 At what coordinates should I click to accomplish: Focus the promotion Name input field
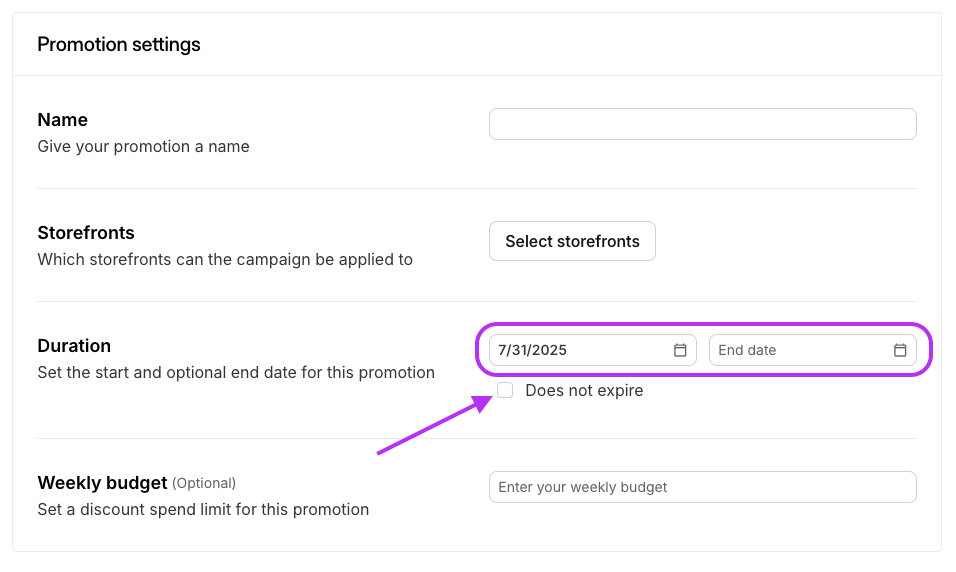[x=702, y=124]
